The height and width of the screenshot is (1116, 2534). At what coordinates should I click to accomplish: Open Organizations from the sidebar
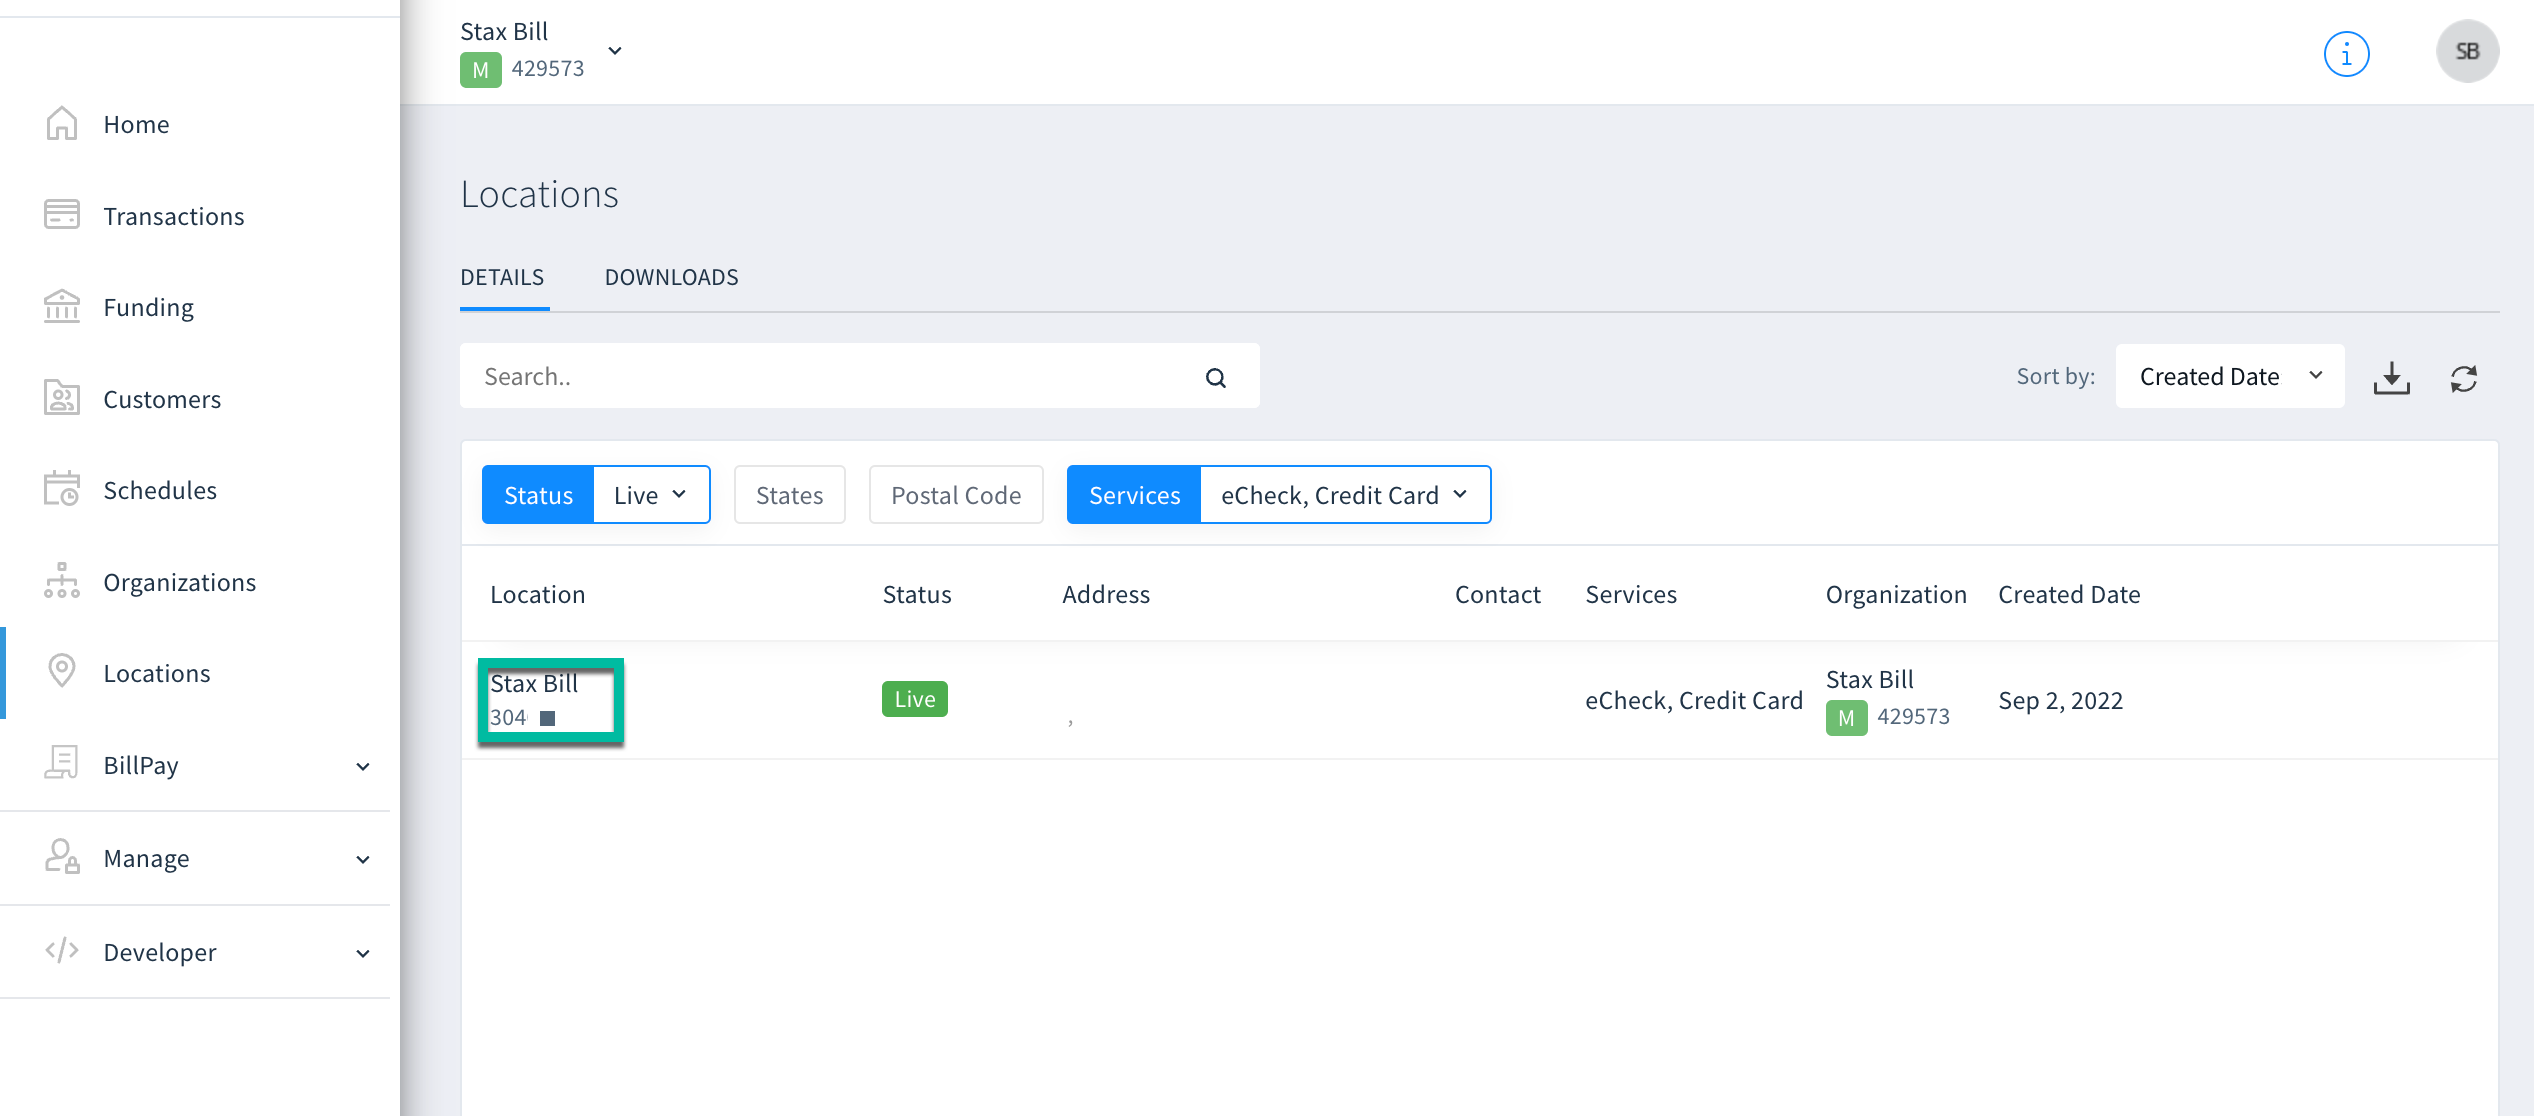coord(180,582)
